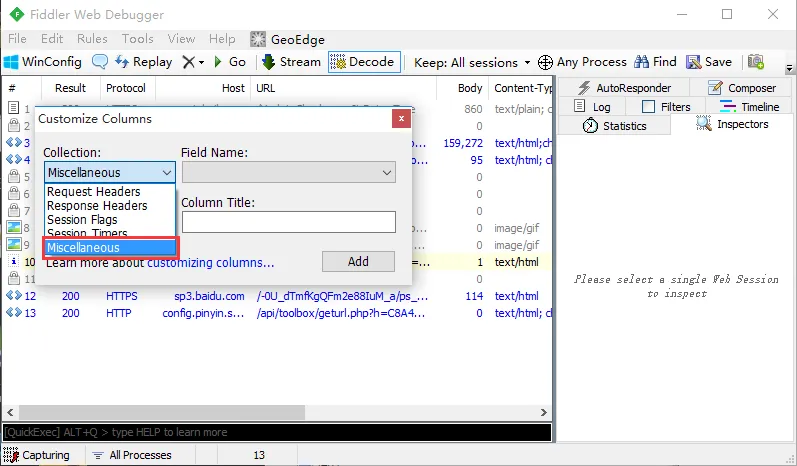
Task: Click the body value 159,272
Action: tap(463, 143)
